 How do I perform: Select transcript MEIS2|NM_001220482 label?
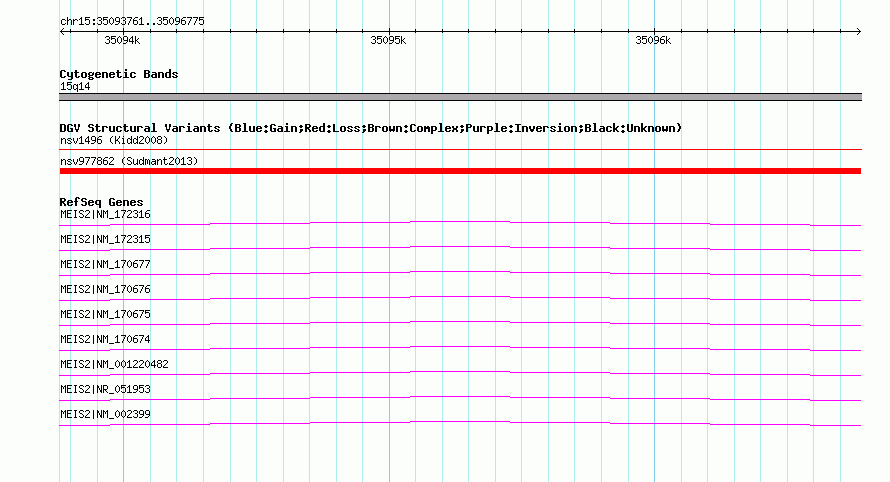pyautogui.click(x=115, y=364)
